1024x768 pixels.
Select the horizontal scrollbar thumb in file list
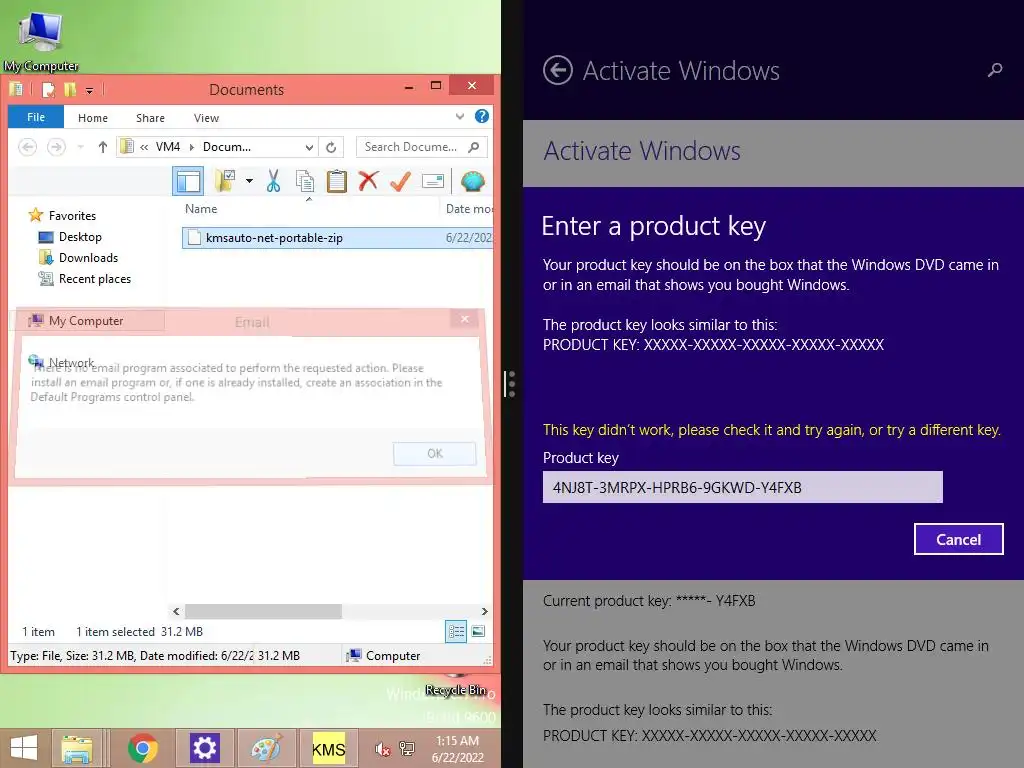tap(263, 611)
